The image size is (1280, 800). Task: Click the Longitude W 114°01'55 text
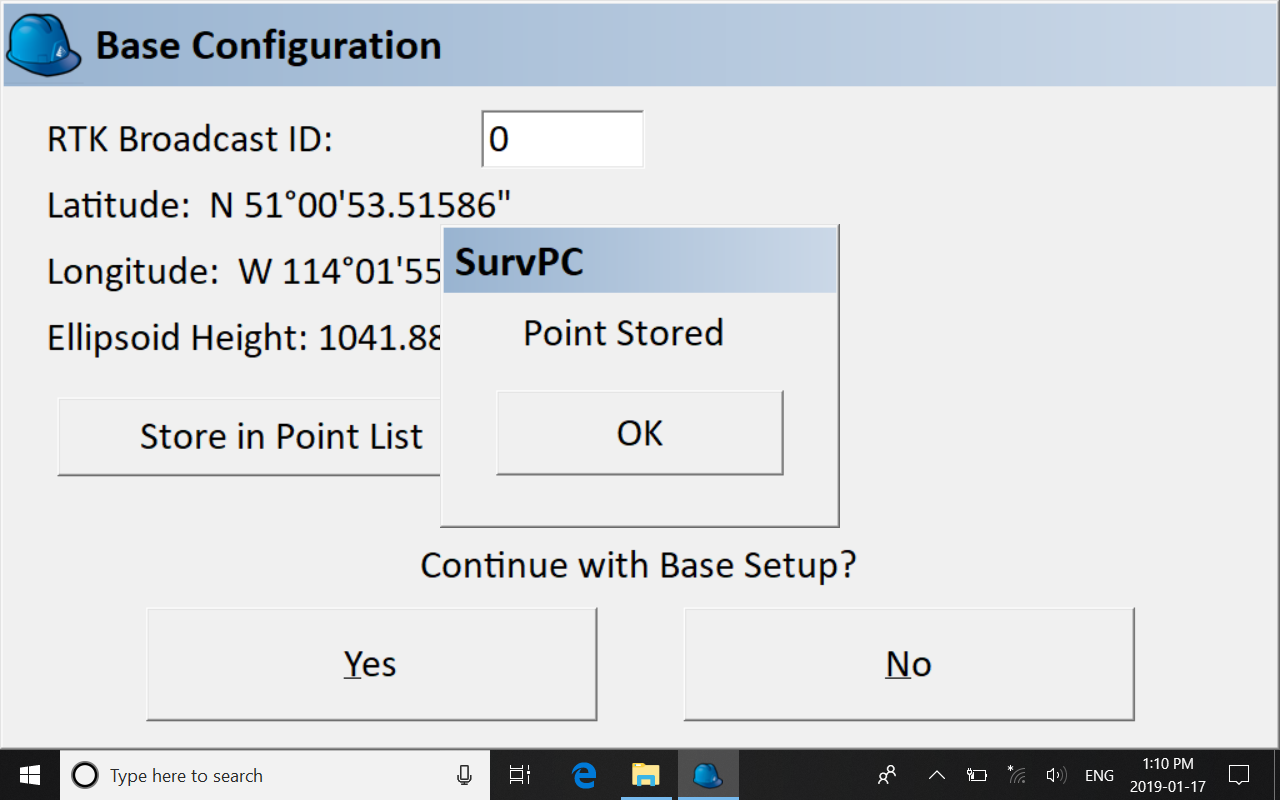pyautogui.click(x=244, y=271)
